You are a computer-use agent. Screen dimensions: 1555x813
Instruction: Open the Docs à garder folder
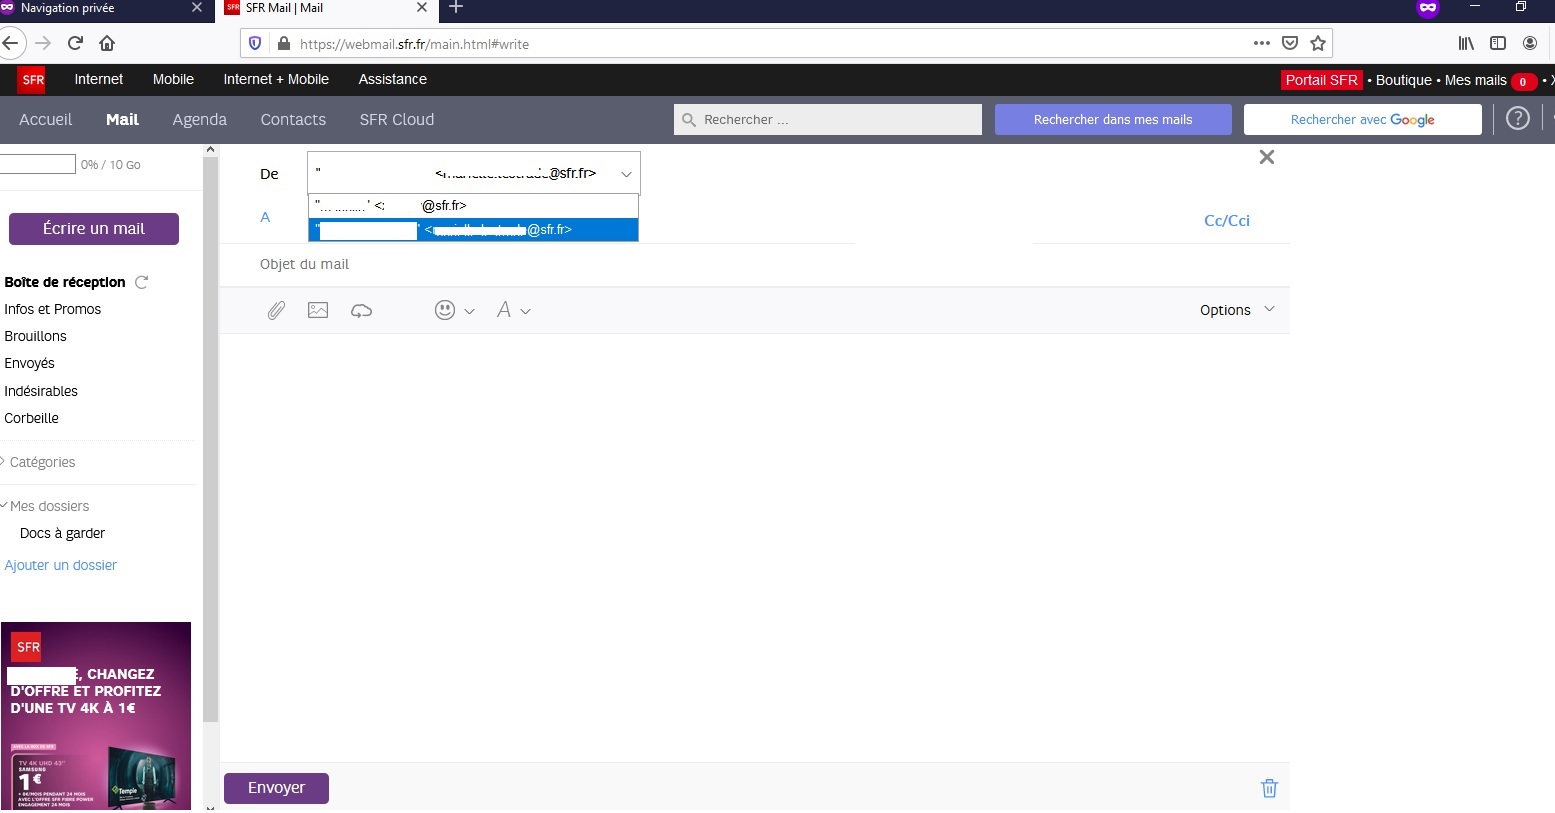(62, 533)
